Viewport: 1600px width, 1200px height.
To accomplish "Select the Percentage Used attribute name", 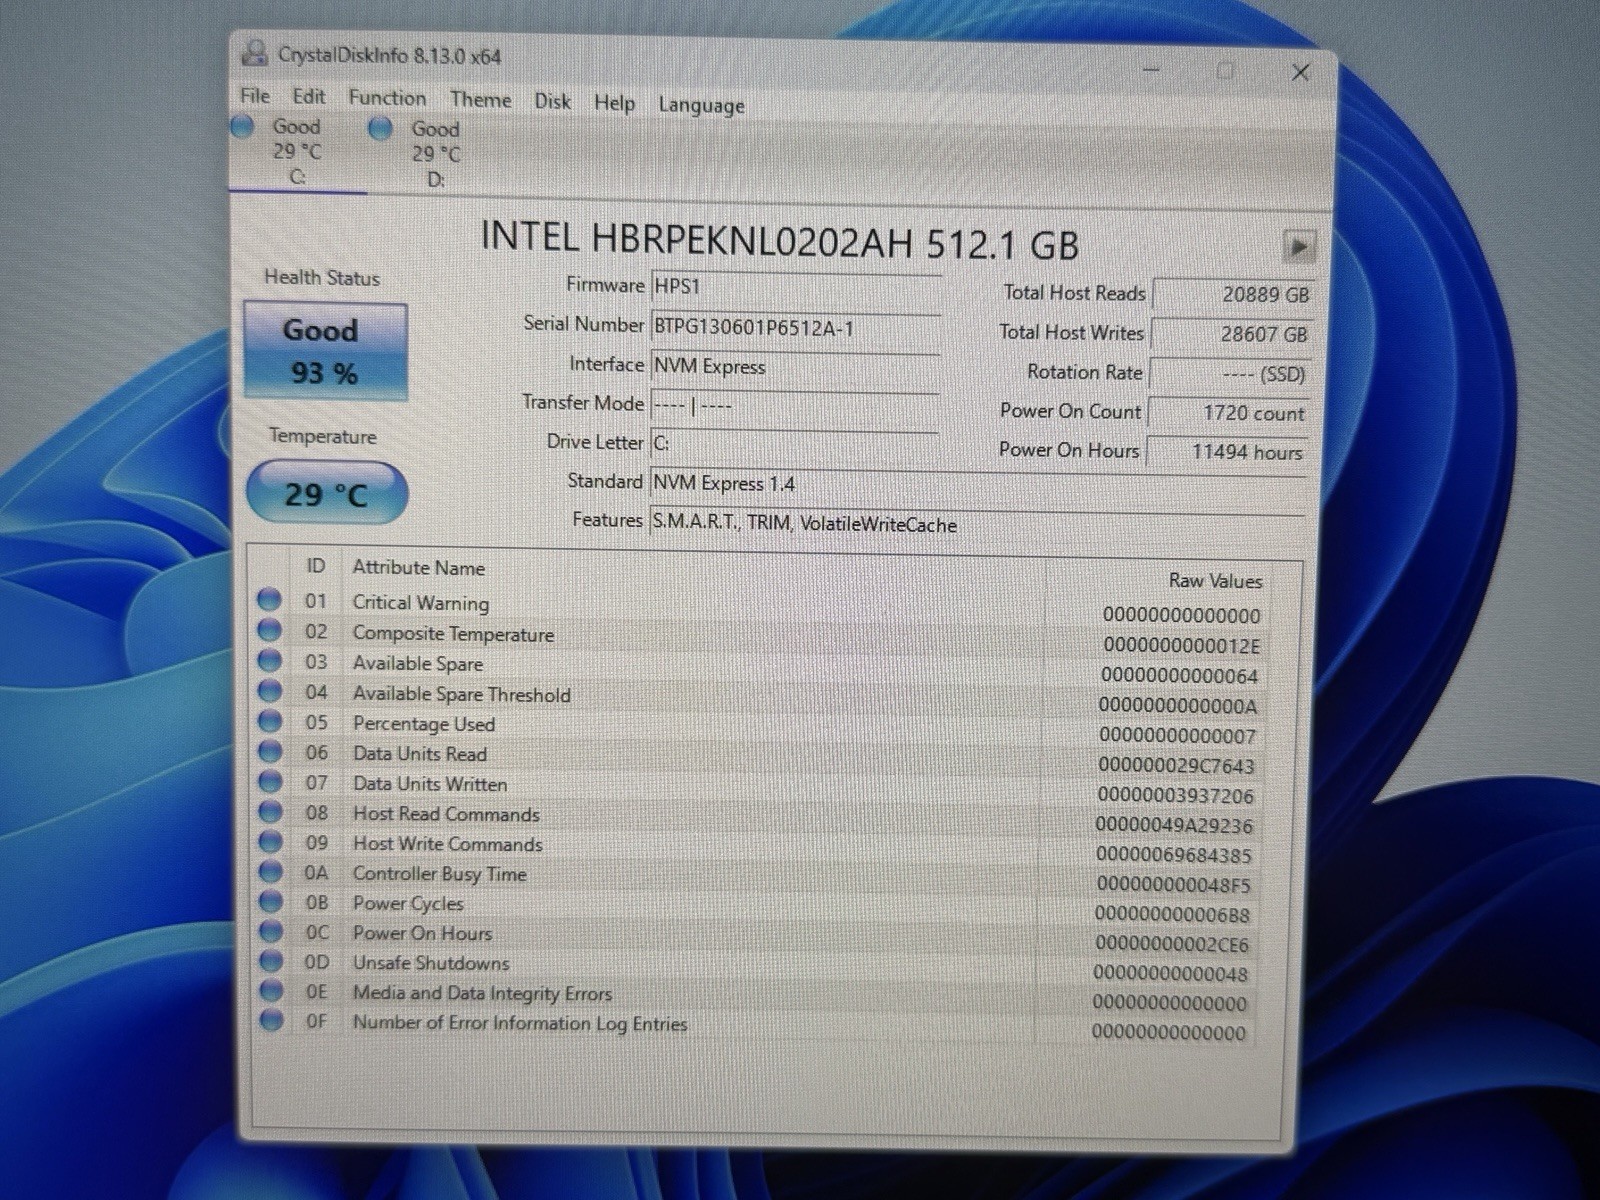I will [424, 724].
